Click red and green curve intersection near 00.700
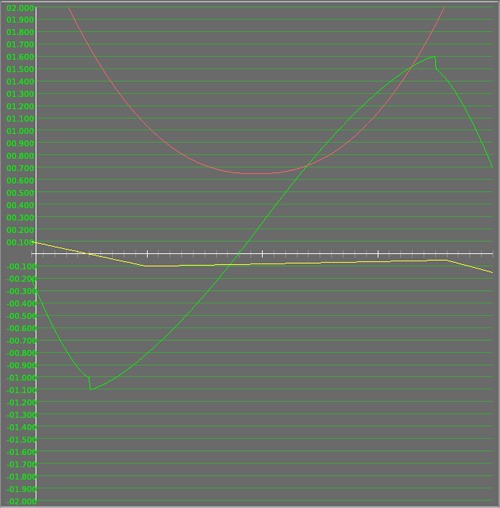This screenshot has width=500, height=508. point(307,165)
